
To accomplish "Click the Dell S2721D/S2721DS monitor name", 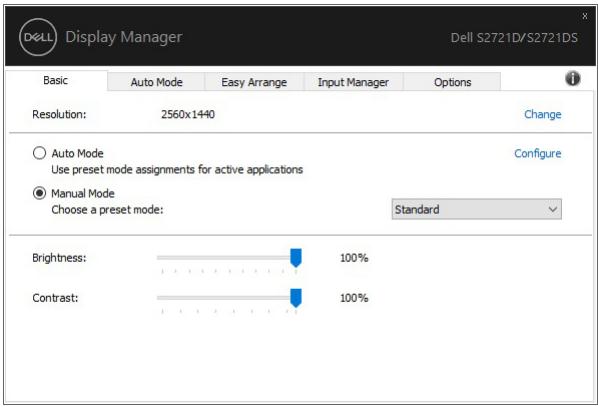I will click(x=514, y=37).
